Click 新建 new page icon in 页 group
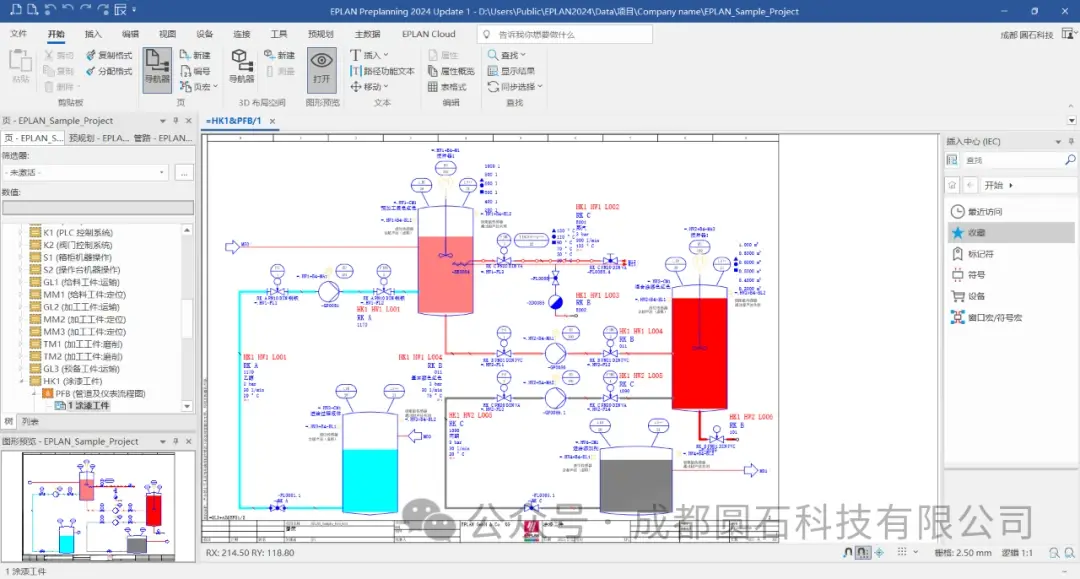The height and width of the screenshot is (579, 1080). click(x=185, y=55)
